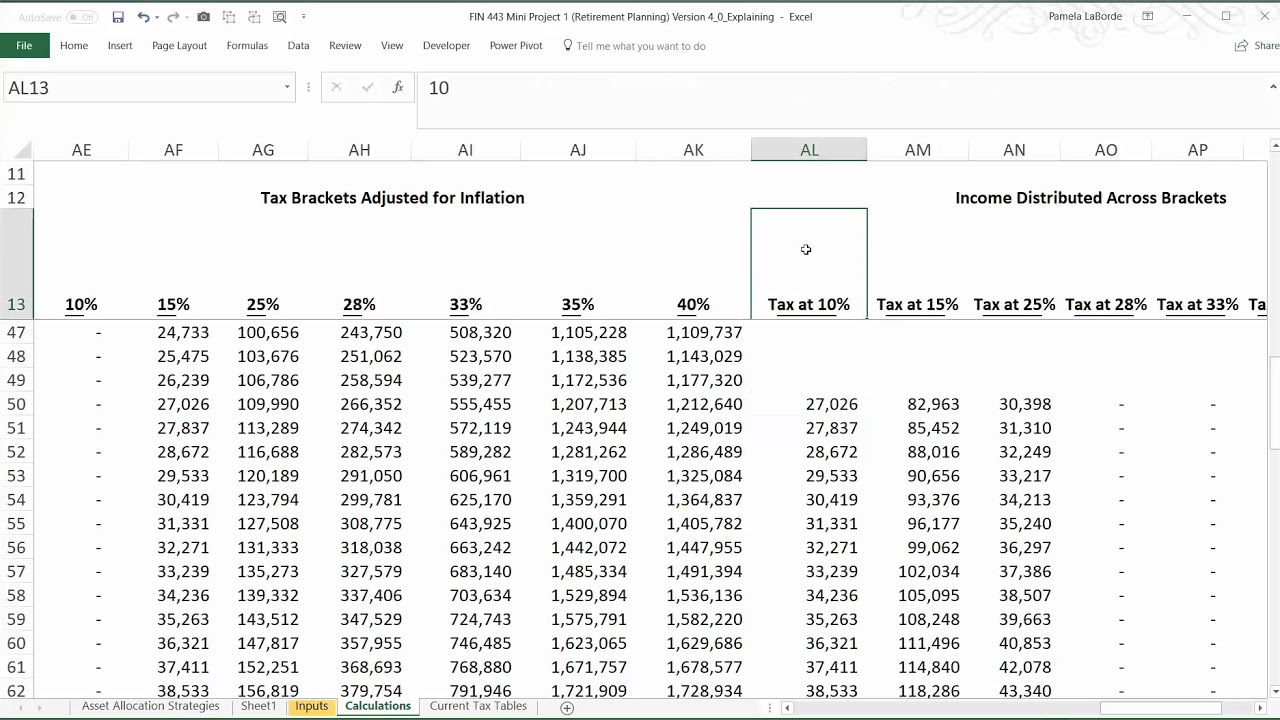Select the Tax at 10% header cell
Screen dimensions: 1280x720
809,264
